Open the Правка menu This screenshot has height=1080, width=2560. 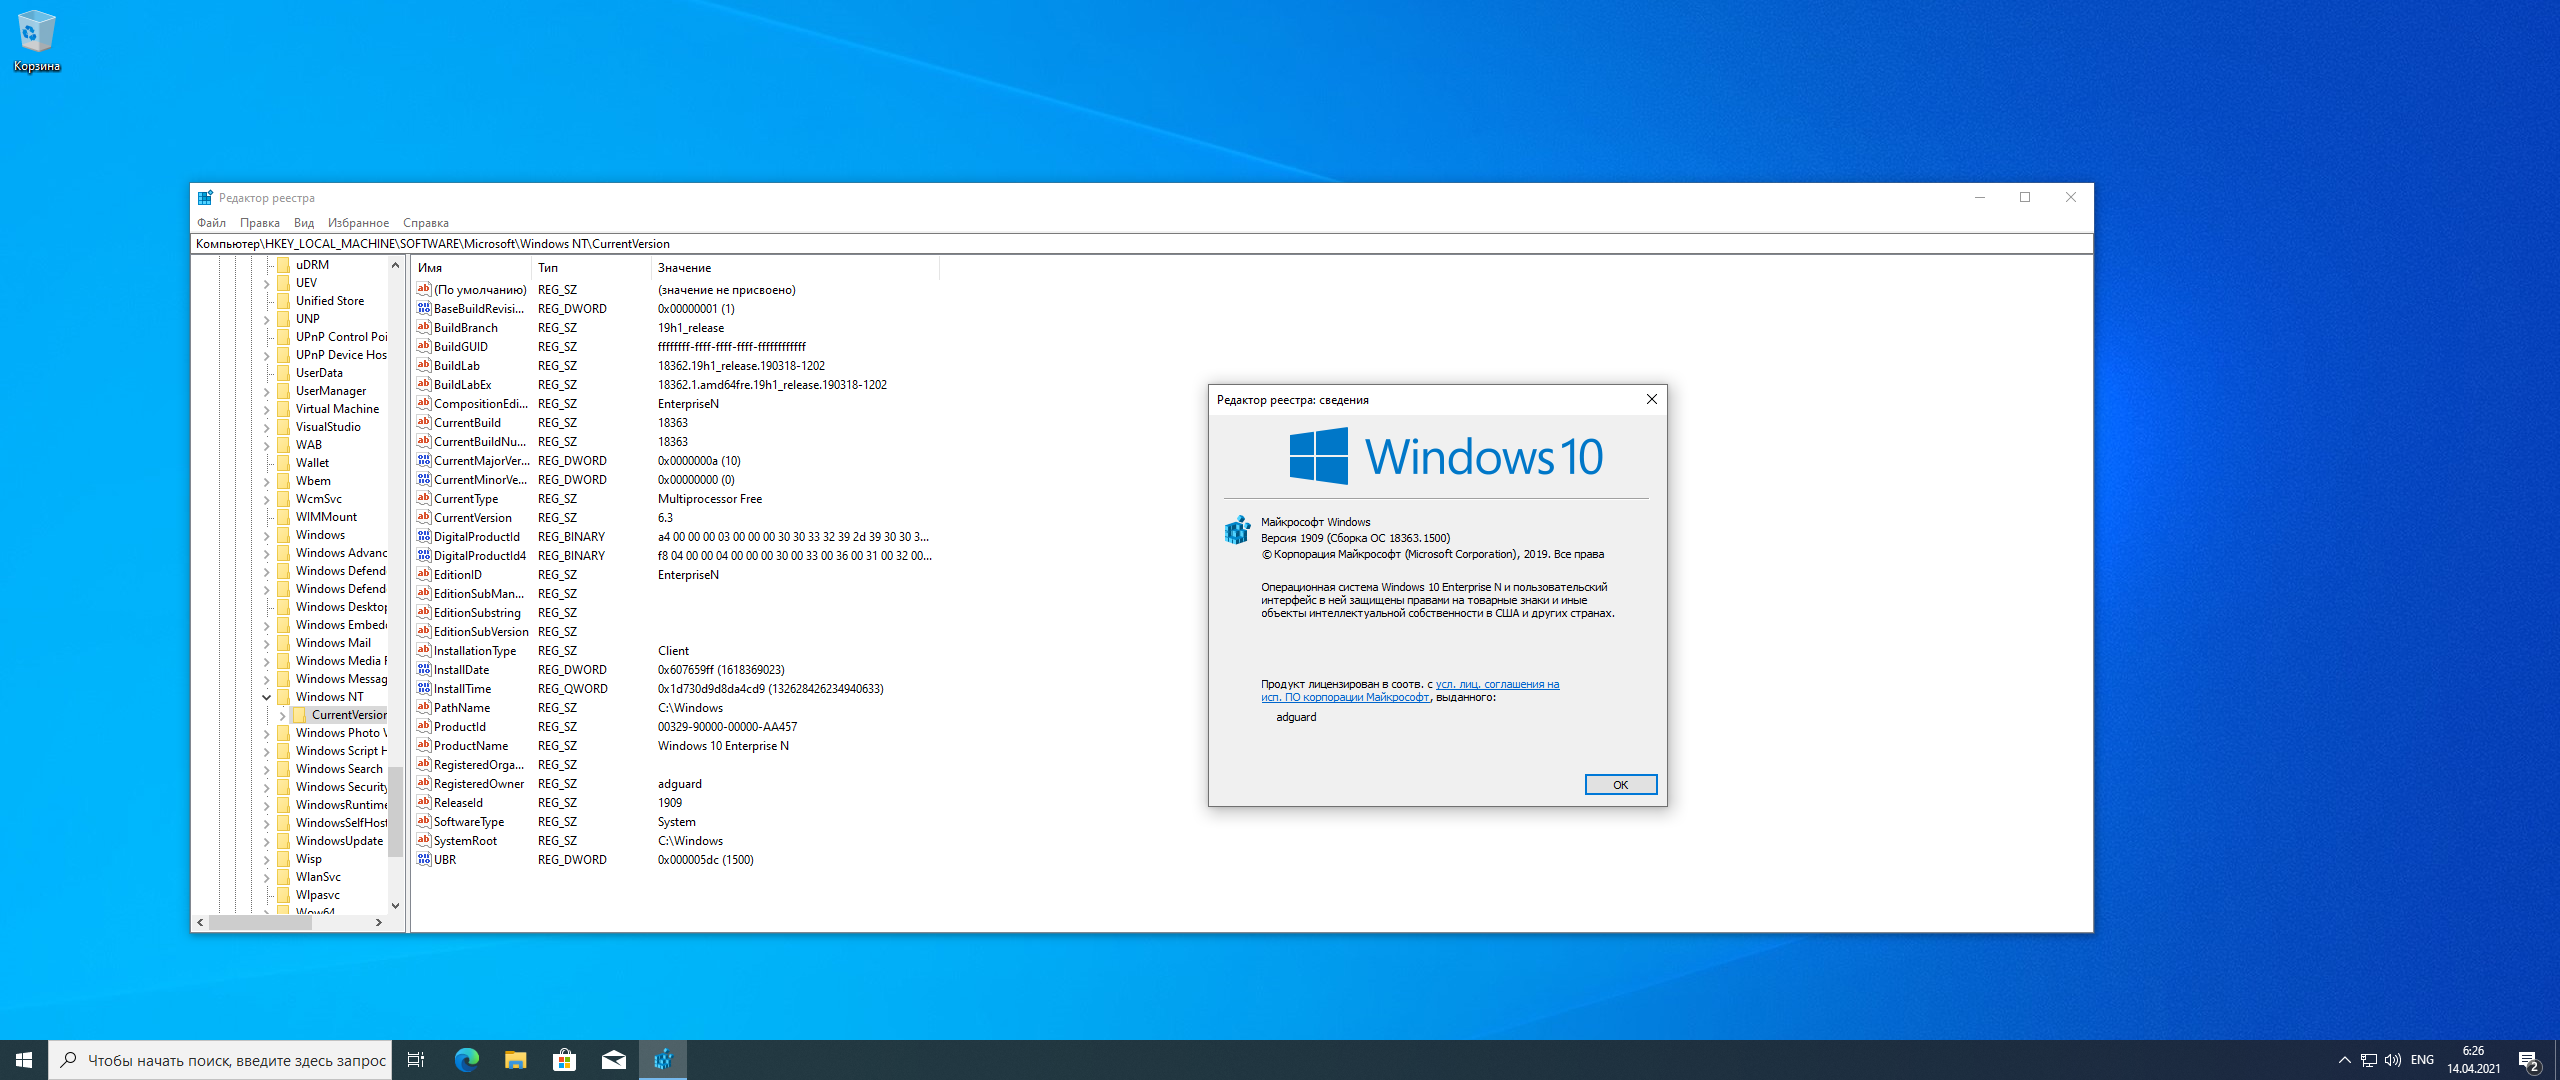(260, 223)
